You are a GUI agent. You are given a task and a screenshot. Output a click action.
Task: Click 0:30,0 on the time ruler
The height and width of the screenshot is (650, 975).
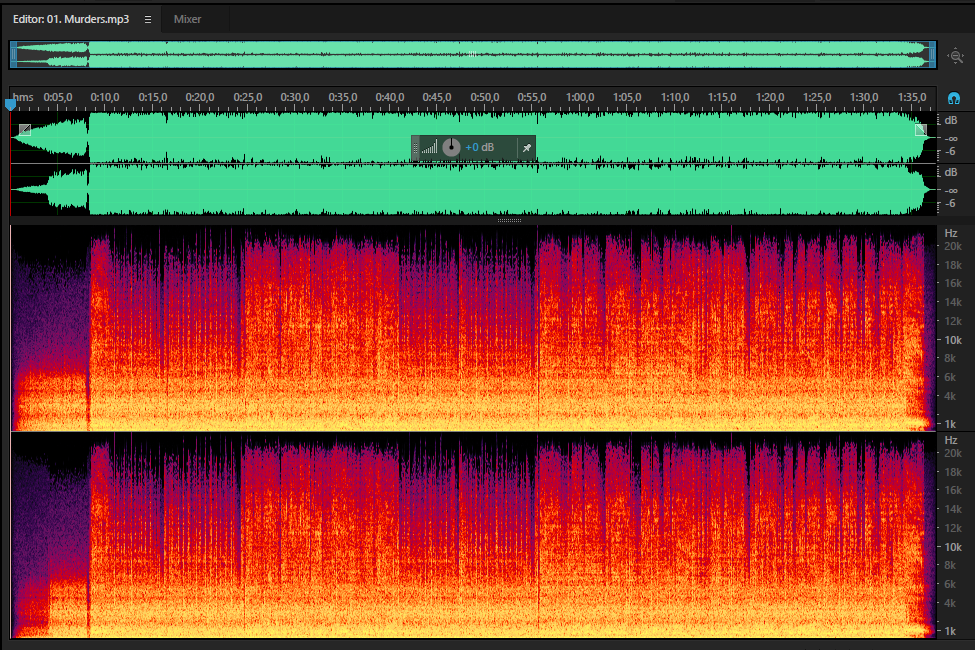click(x=295, y=98)
